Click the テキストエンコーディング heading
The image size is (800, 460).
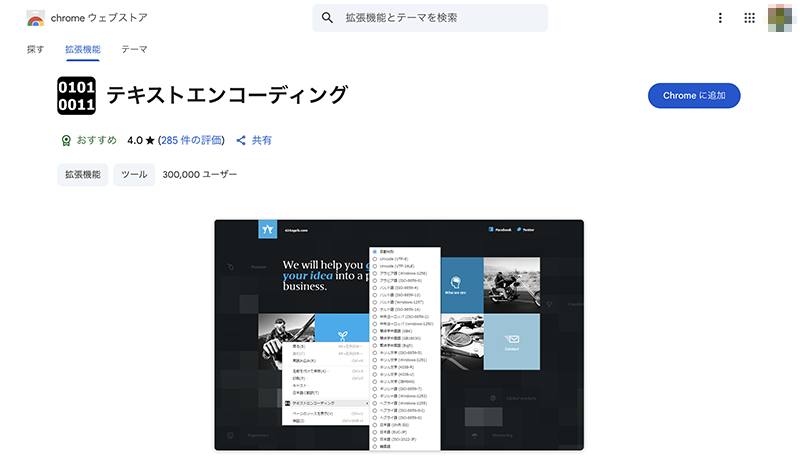click(227, 95)
